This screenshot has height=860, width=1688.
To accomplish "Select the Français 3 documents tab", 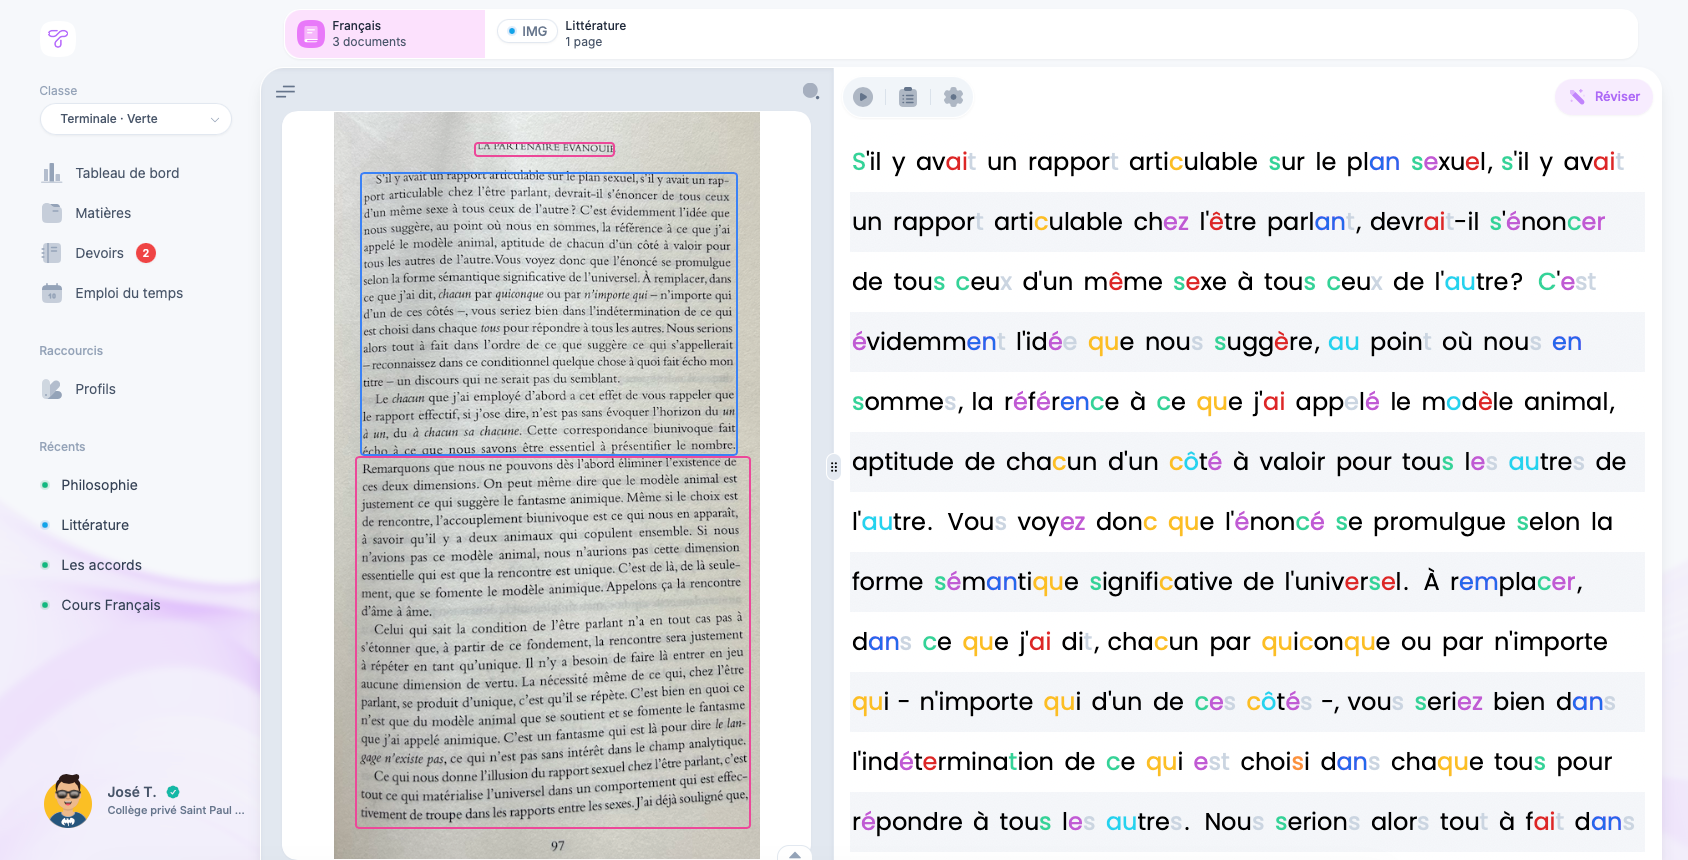I will [x=385, y=34].
